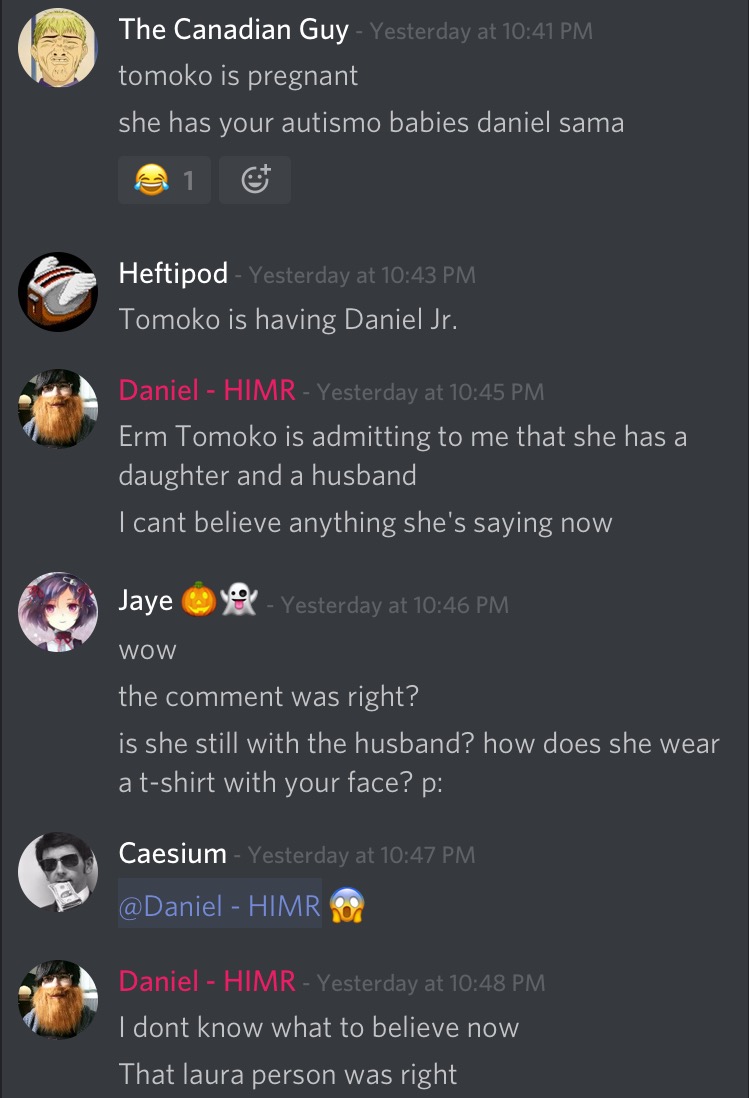Click the @Daniel - HIMR mention
The height and width of the screenshot is (1098, 749).
(x=220, y=905)
